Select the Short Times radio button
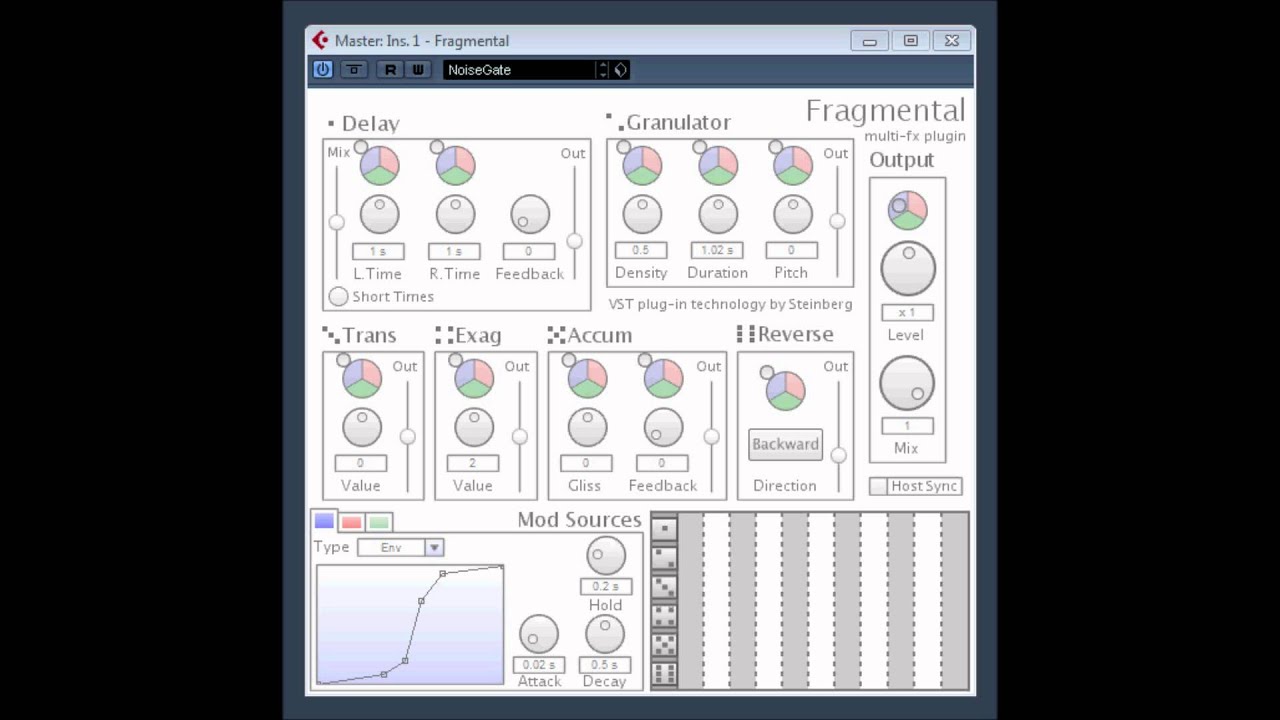This screenshot has width=1280, height=720. point(339,297)
